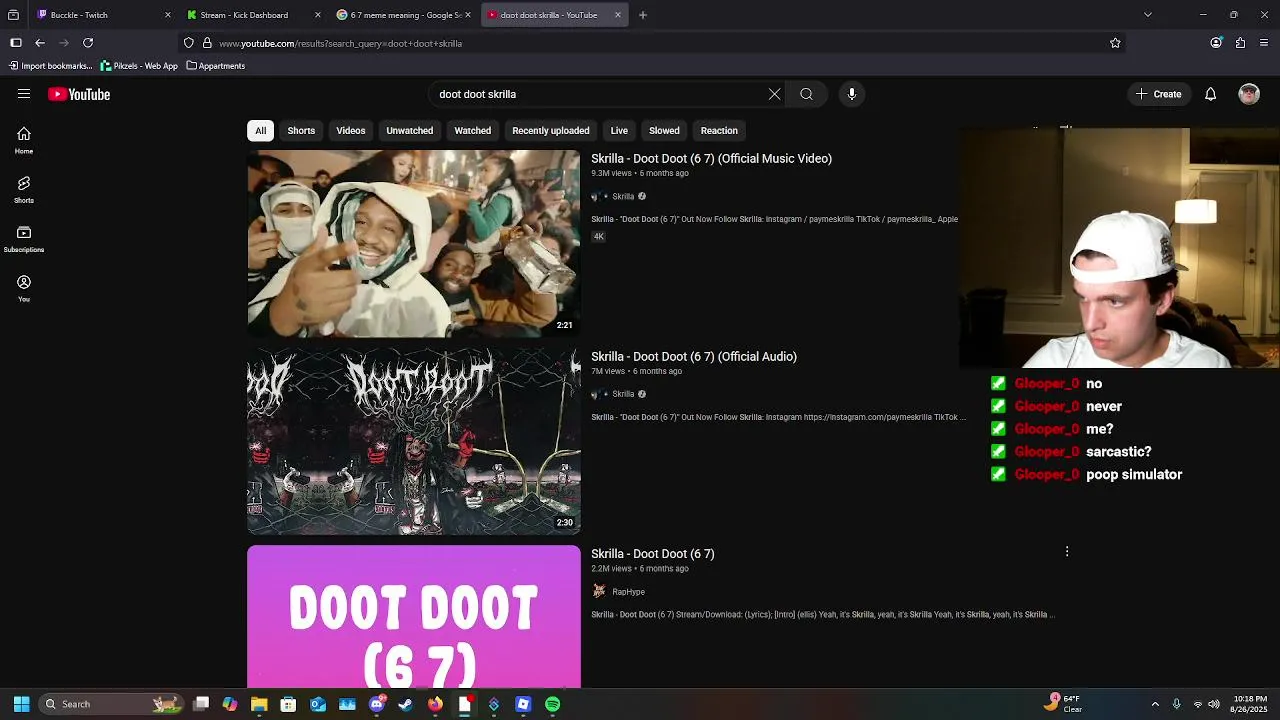1280x720 pixels.
Task: Switch to the Bucckle - Twitch tab
Action: click(104, 15)
